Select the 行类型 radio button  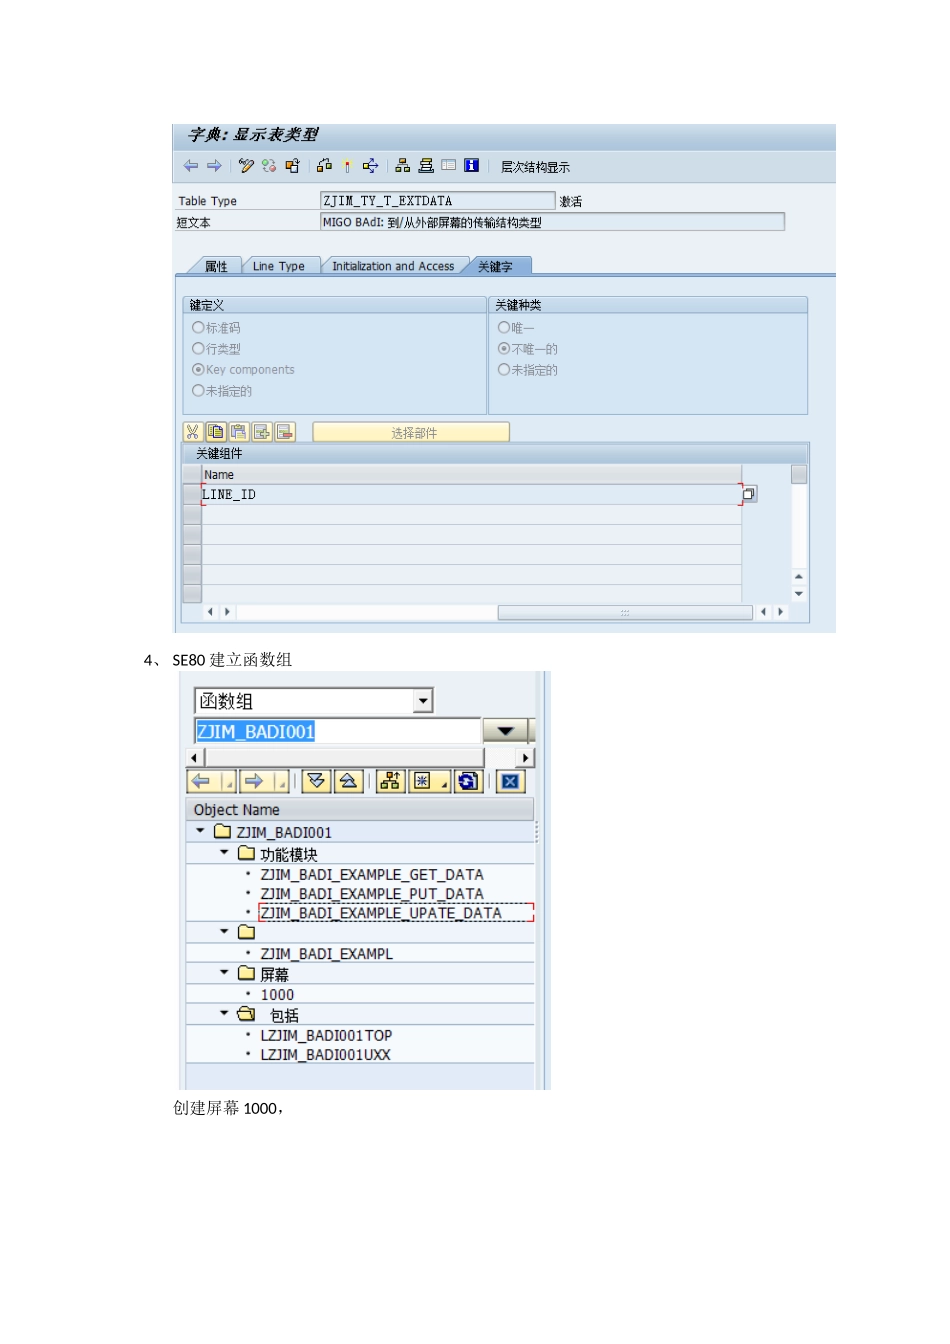[x=198, y=348]
